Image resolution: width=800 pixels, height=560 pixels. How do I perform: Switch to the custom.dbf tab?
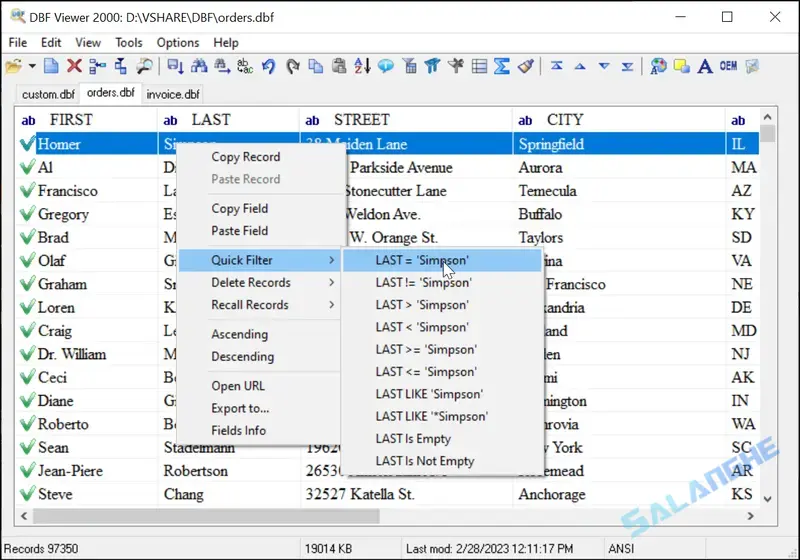pos(48,94)
